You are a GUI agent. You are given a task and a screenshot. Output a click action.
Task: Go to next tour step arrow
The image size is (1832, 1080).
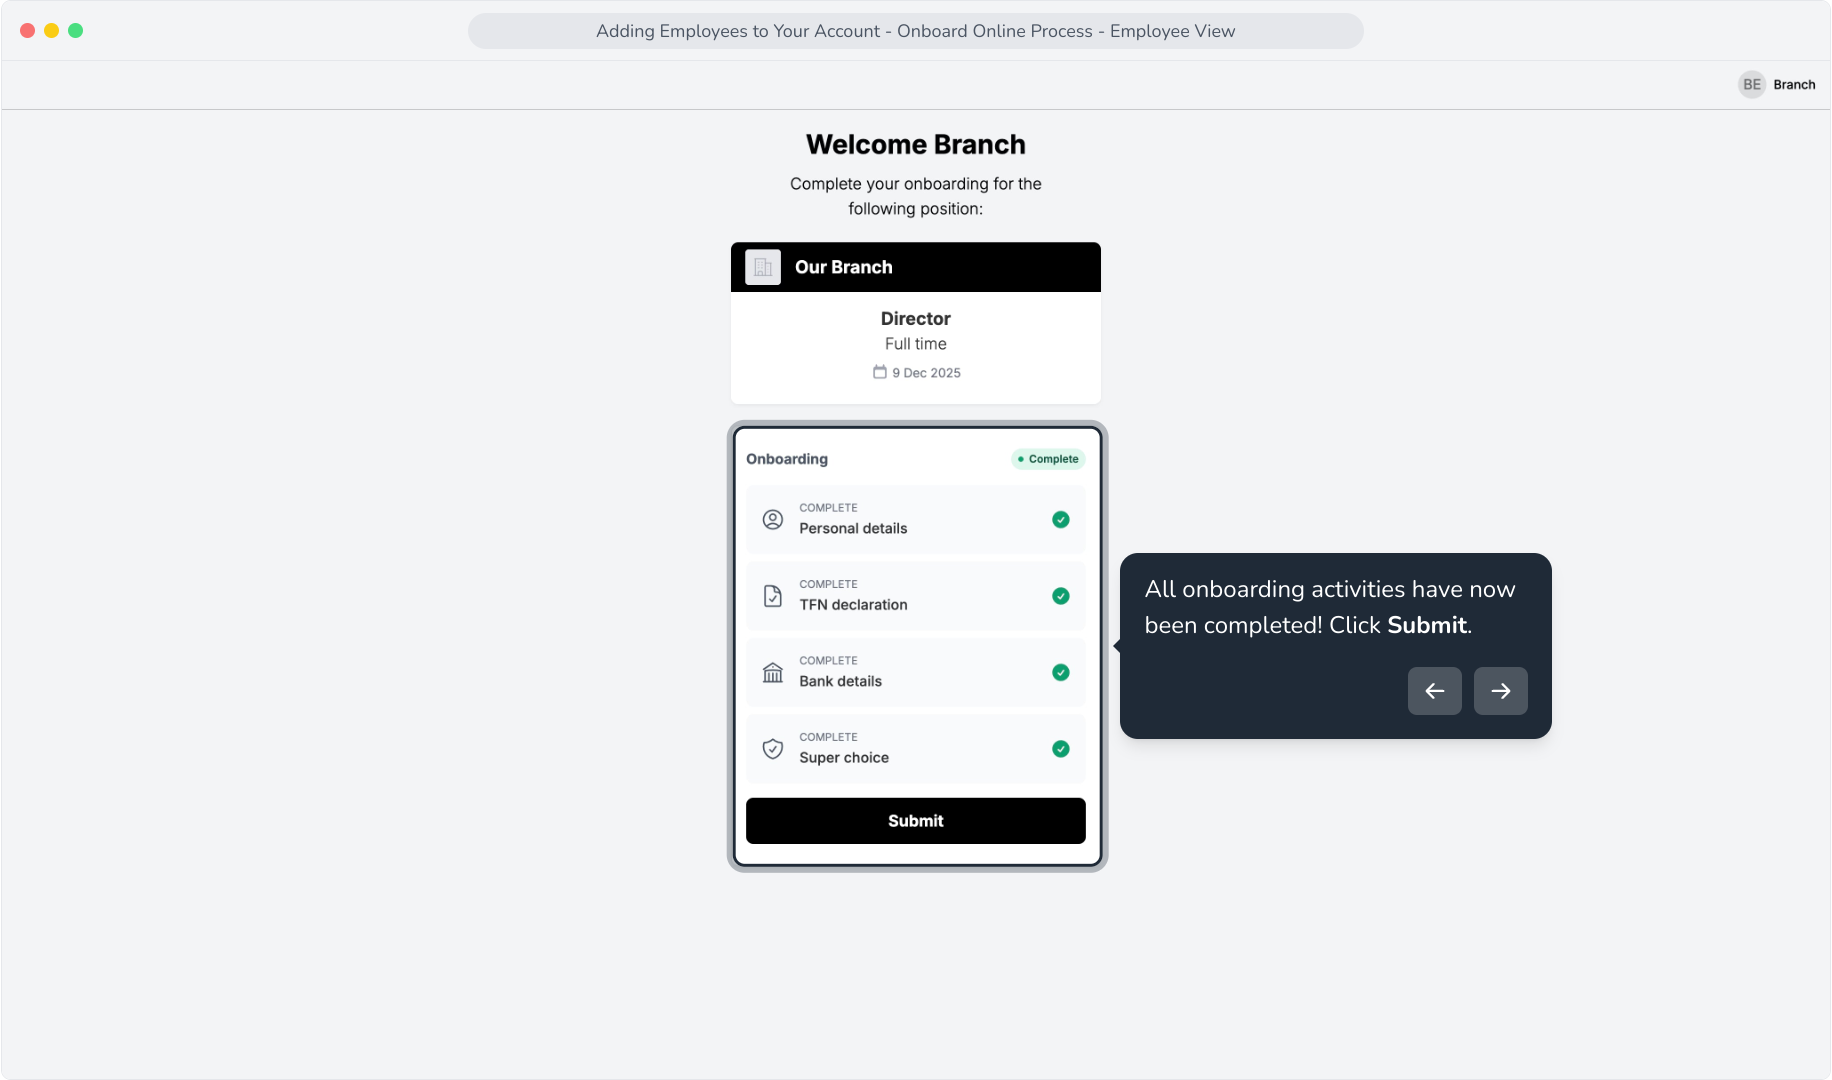(1500, 690)
